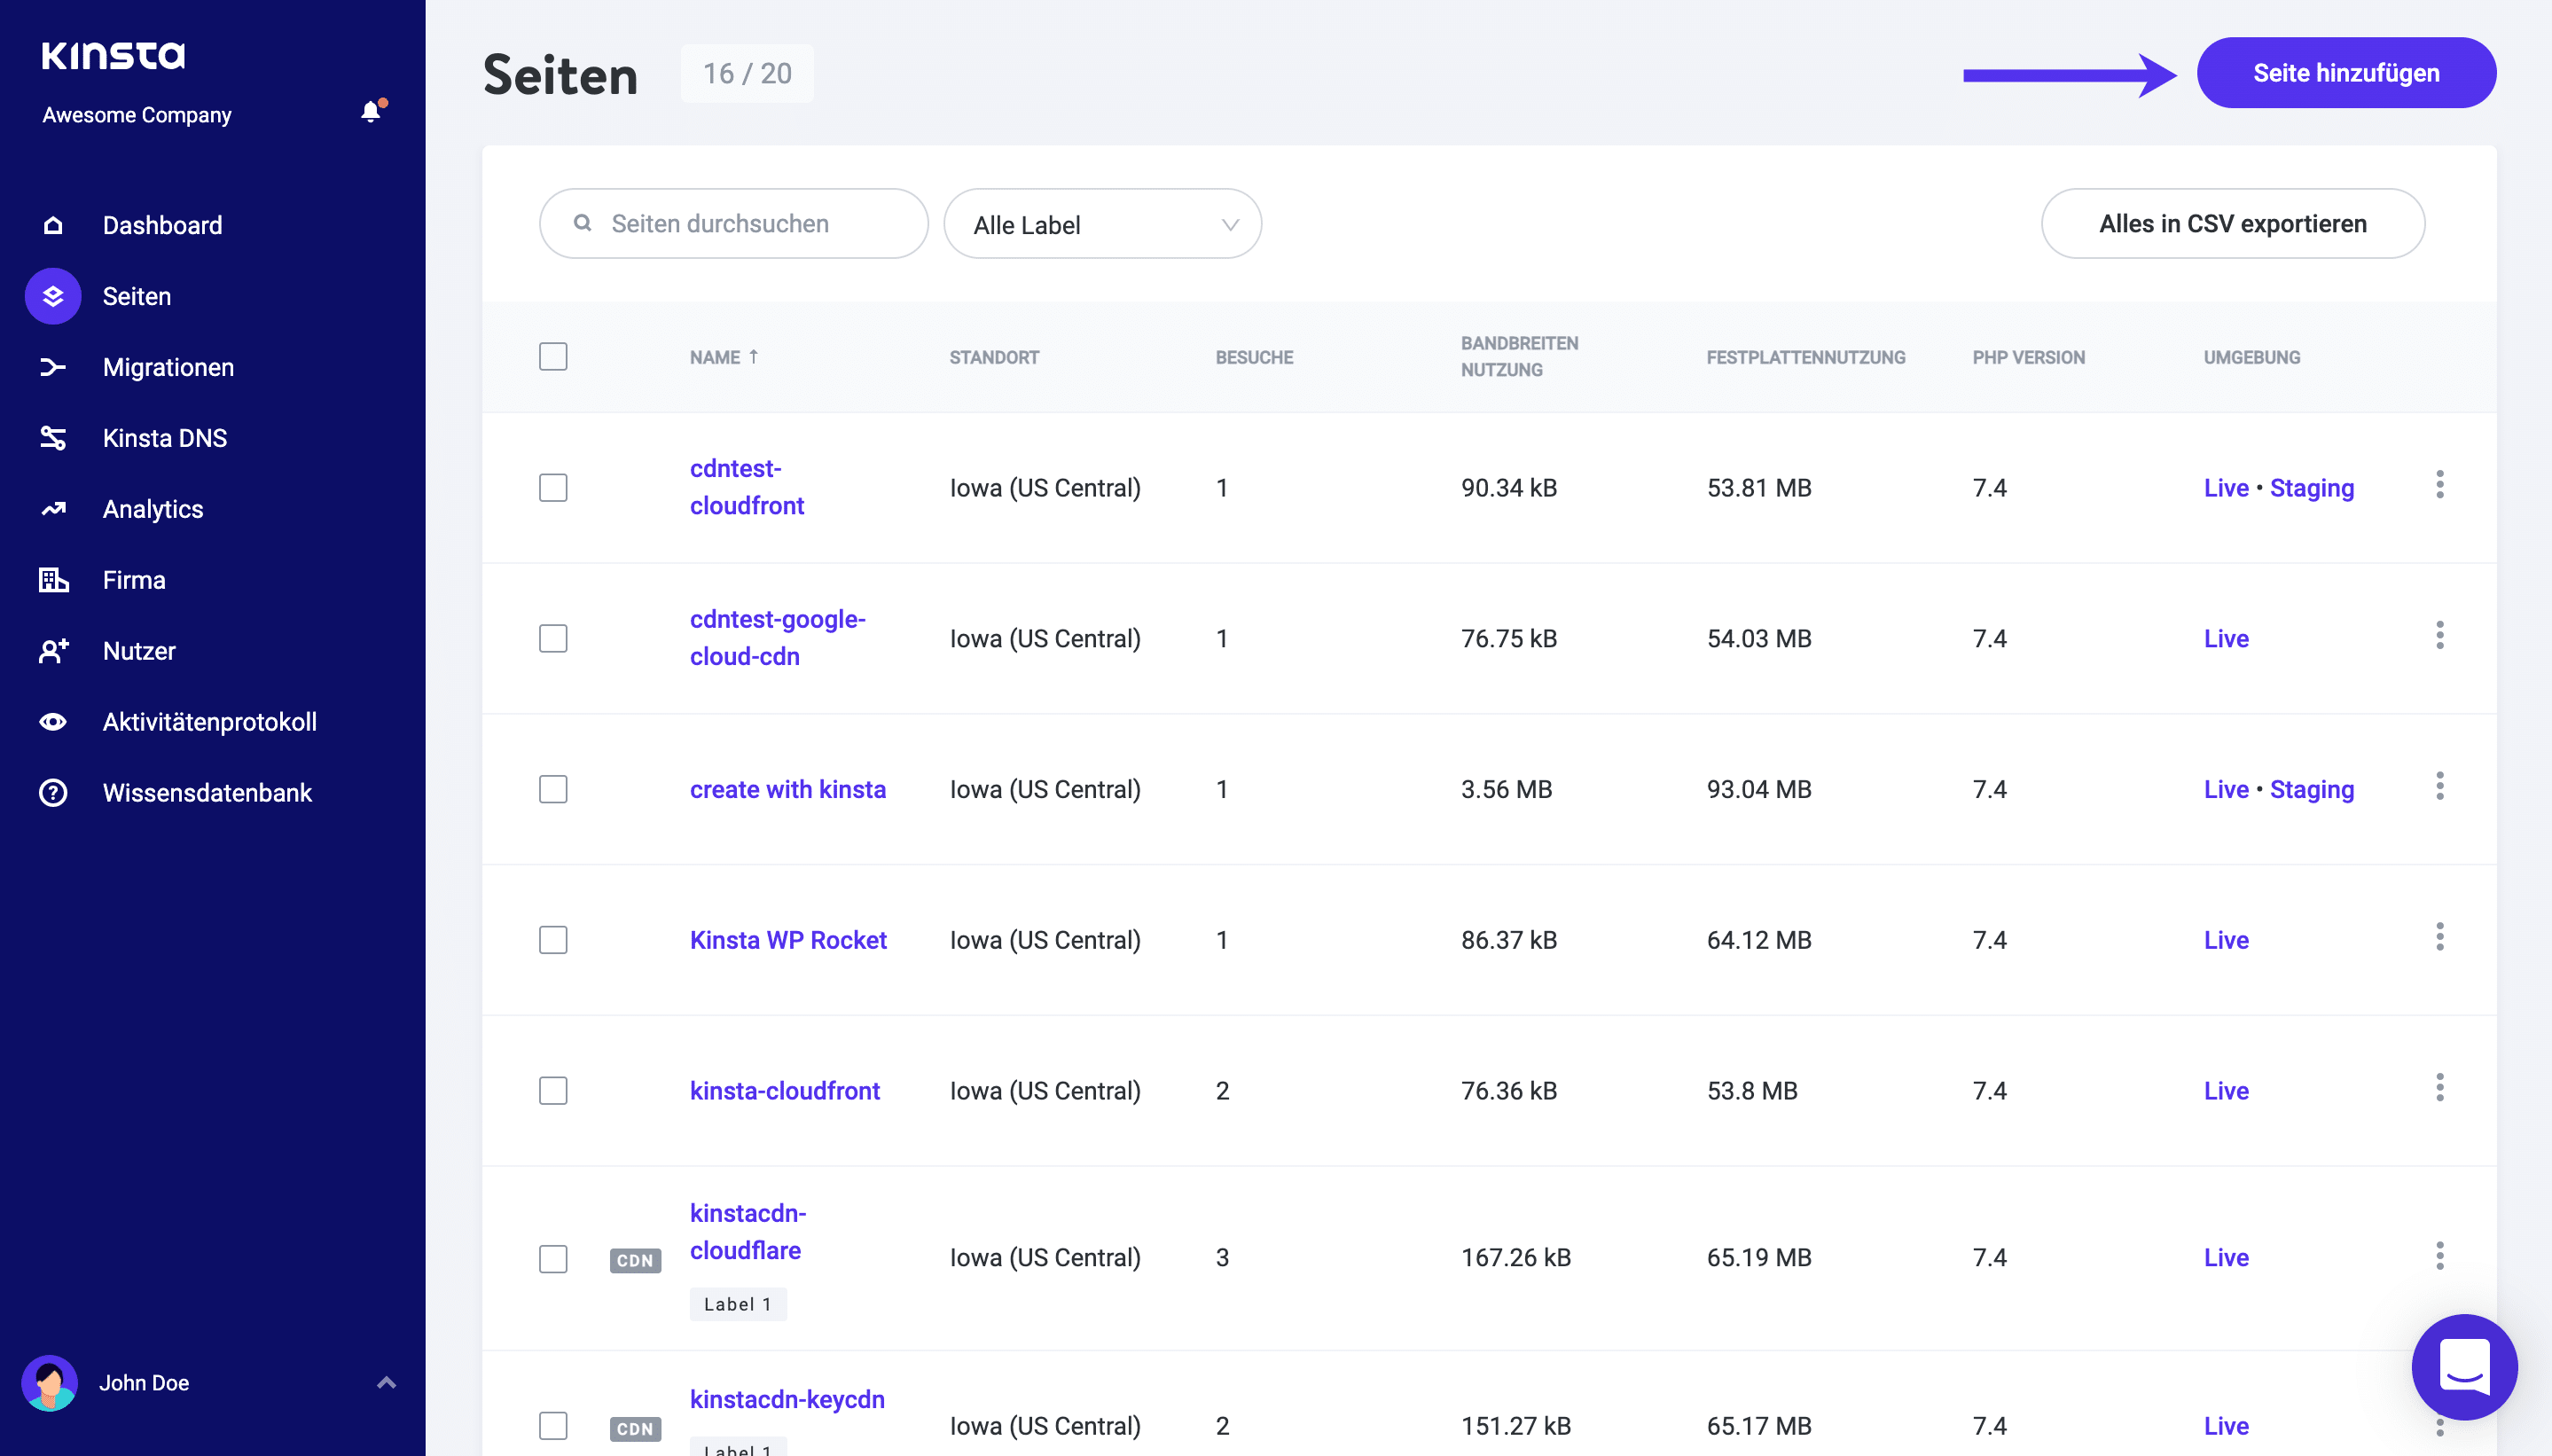Open the kebab menu for Kinsta WP Rocket

pyautogui.click(x=2440, y=937)
